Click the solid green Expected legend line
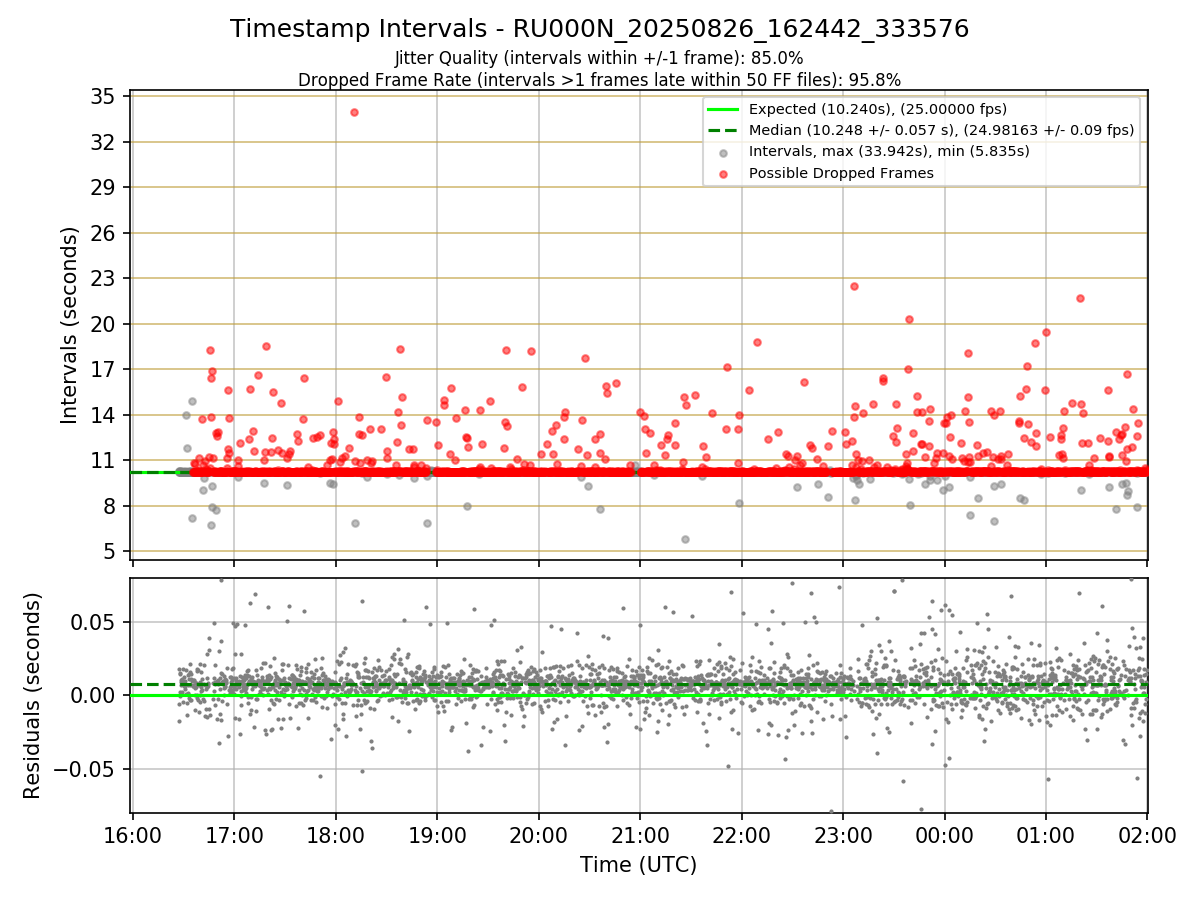The width and height of the screenshot is (1200, 900). click(724, 109)
